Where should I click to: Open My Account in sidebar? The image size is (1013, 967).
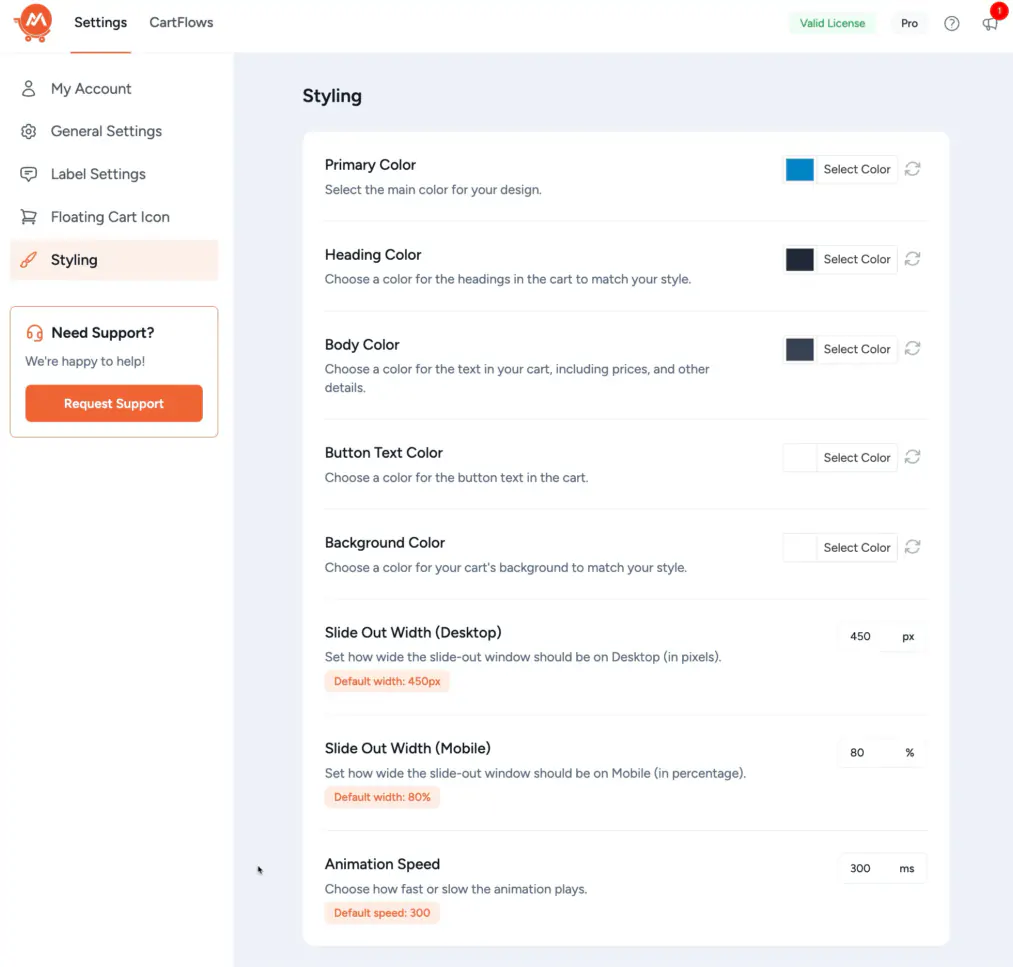91,89
